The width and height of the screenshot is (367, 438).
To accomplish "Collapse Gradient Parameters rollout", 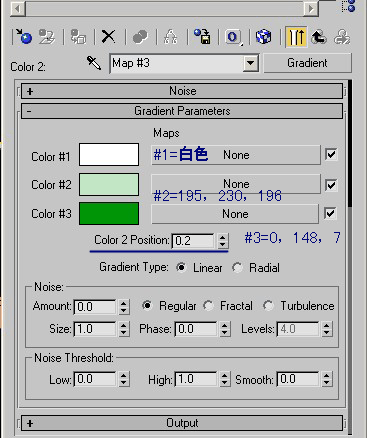I will [x=182, y=111].
